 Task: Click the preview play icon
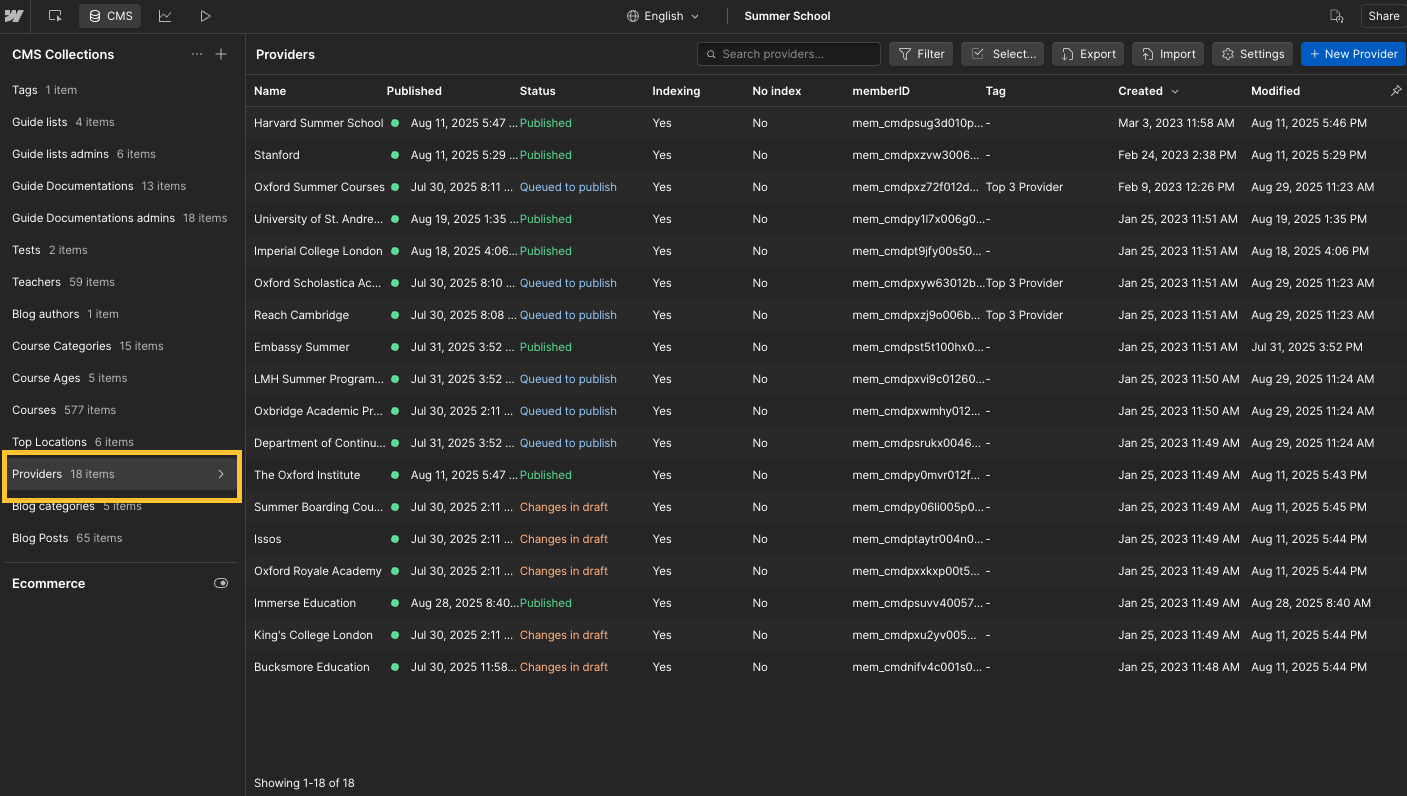point(205,16)
